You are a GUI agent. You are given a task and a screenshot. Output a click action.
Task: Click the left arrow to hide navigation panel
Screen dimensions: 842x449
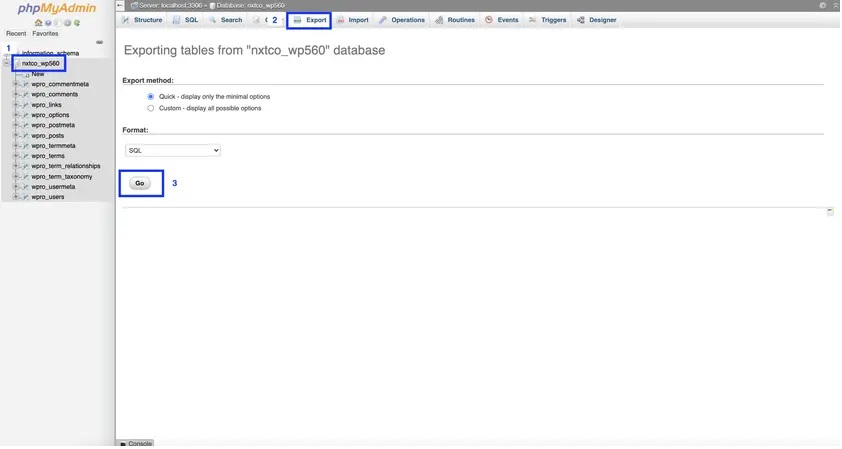120,5
